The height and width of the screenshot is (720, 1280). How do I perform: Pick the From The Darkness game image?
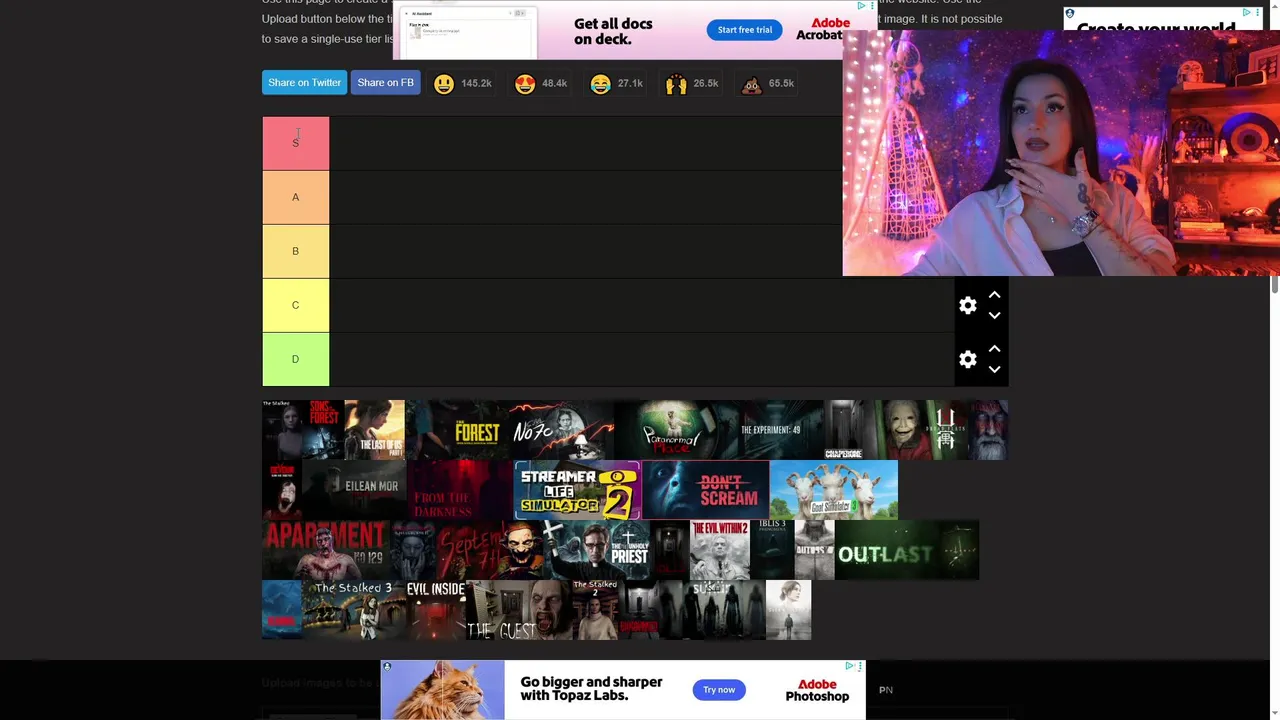pyautogui.click(x=460, y=490)
